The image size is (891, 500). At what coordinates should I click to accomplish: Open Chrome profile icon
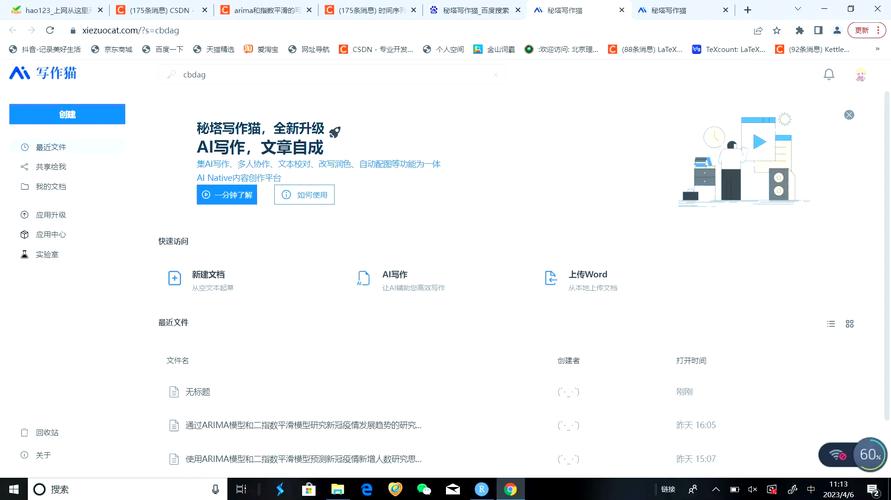tap(837, 30)
